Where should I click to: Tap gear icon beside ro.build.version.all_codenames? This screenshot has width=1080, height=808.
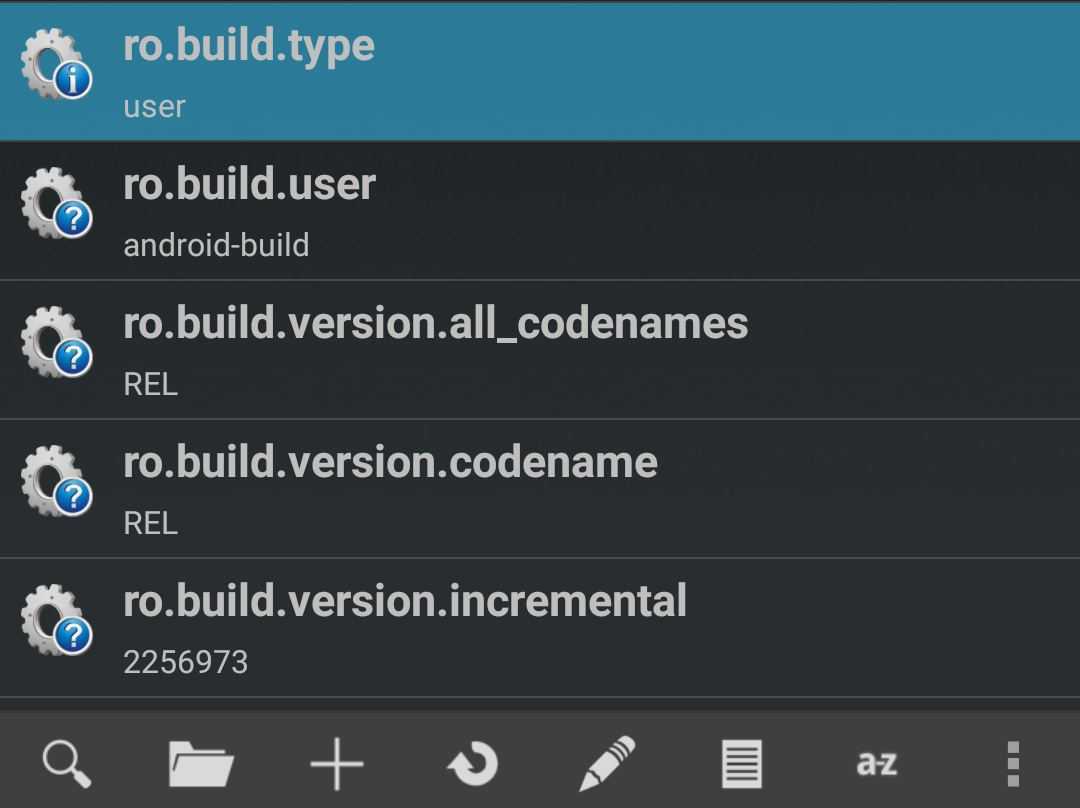tap(56, 344)
